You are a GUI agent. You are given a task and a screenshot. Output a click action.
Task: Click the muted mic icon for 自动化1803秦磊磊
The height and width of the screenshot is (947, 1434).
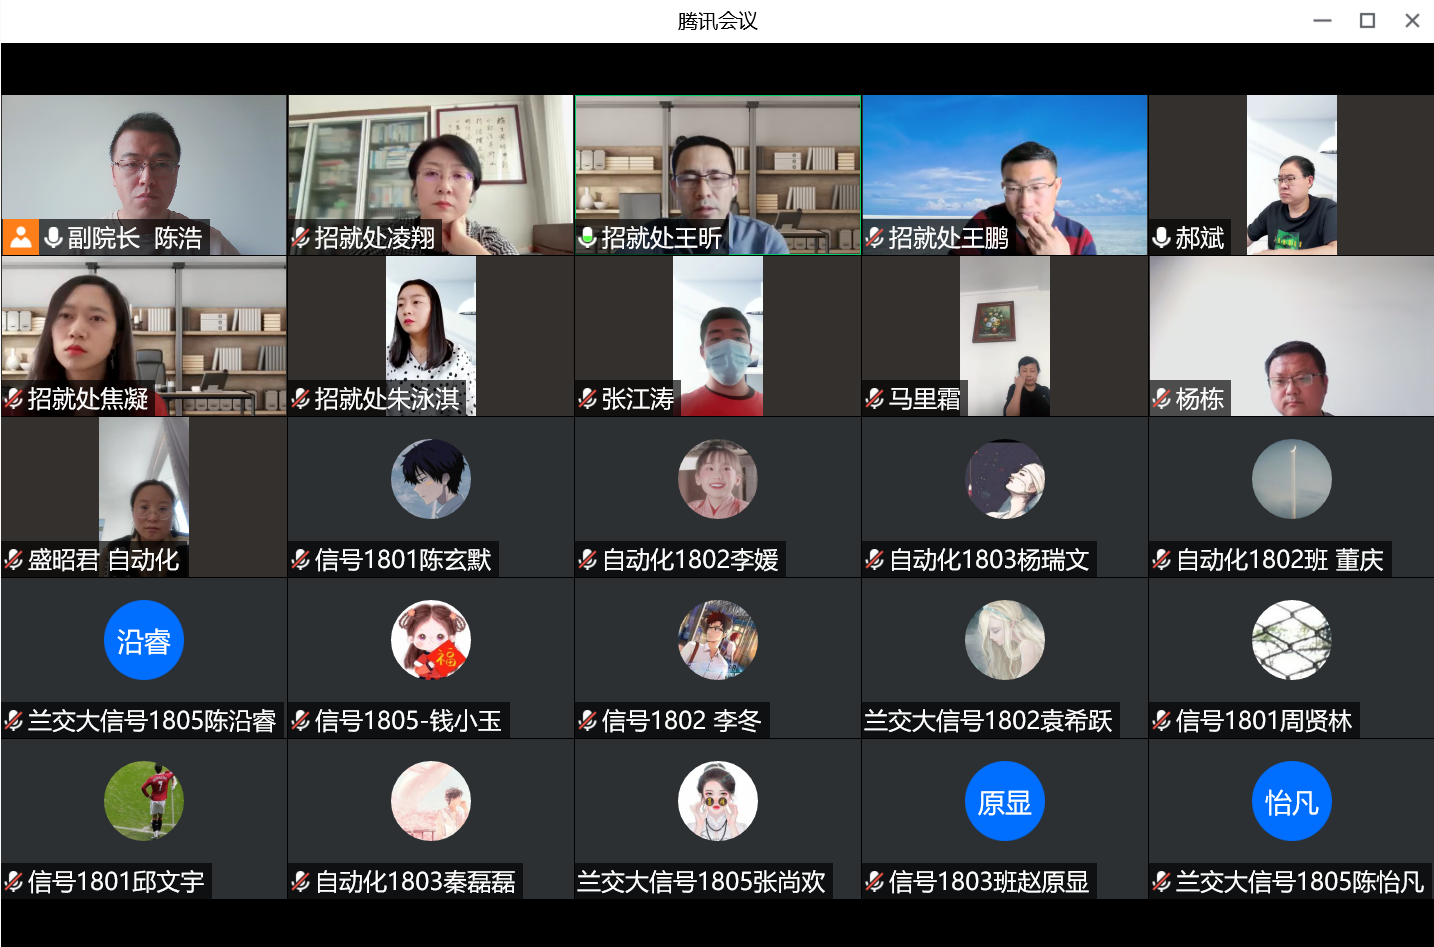[x=301, y=882]
